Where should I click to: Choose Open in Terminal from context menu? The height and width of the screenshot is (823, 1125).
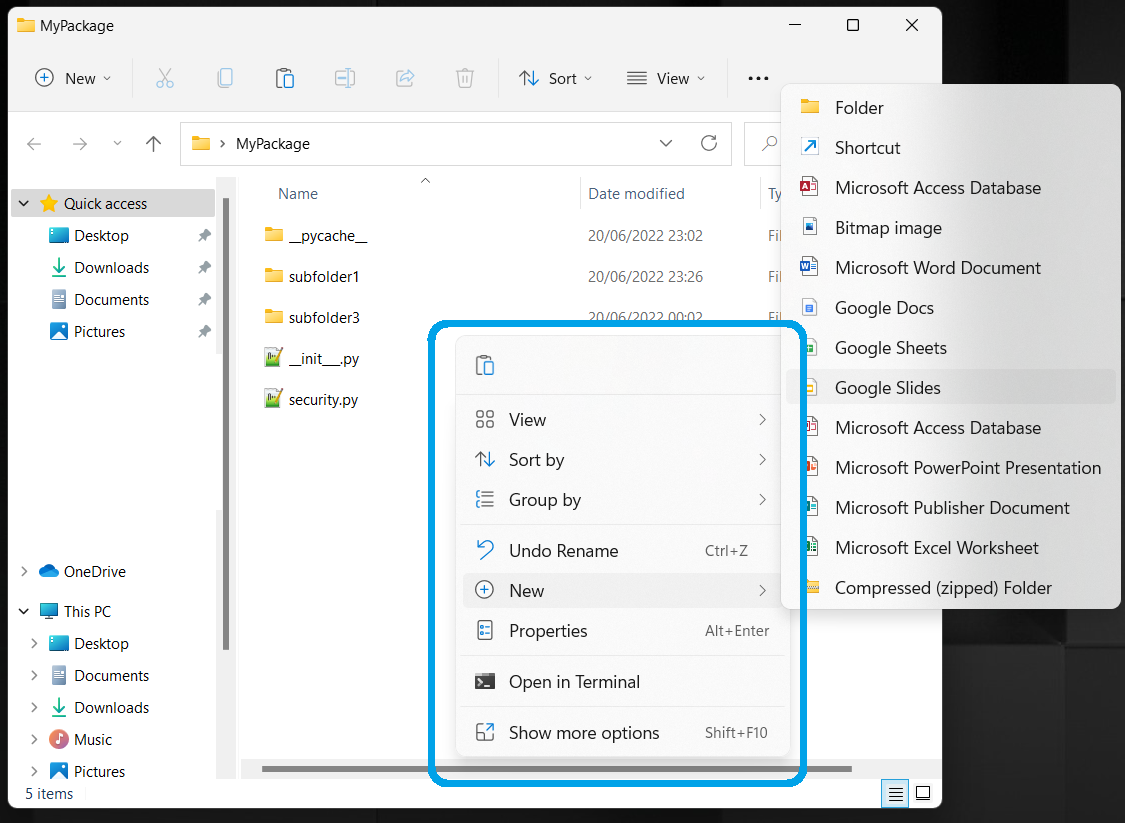(x=574, y=682)
